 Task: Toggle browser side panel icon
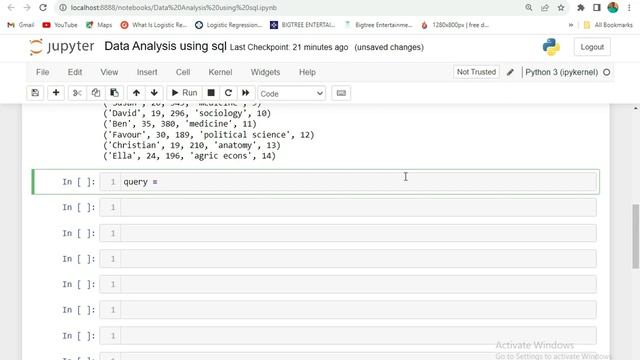597,8
